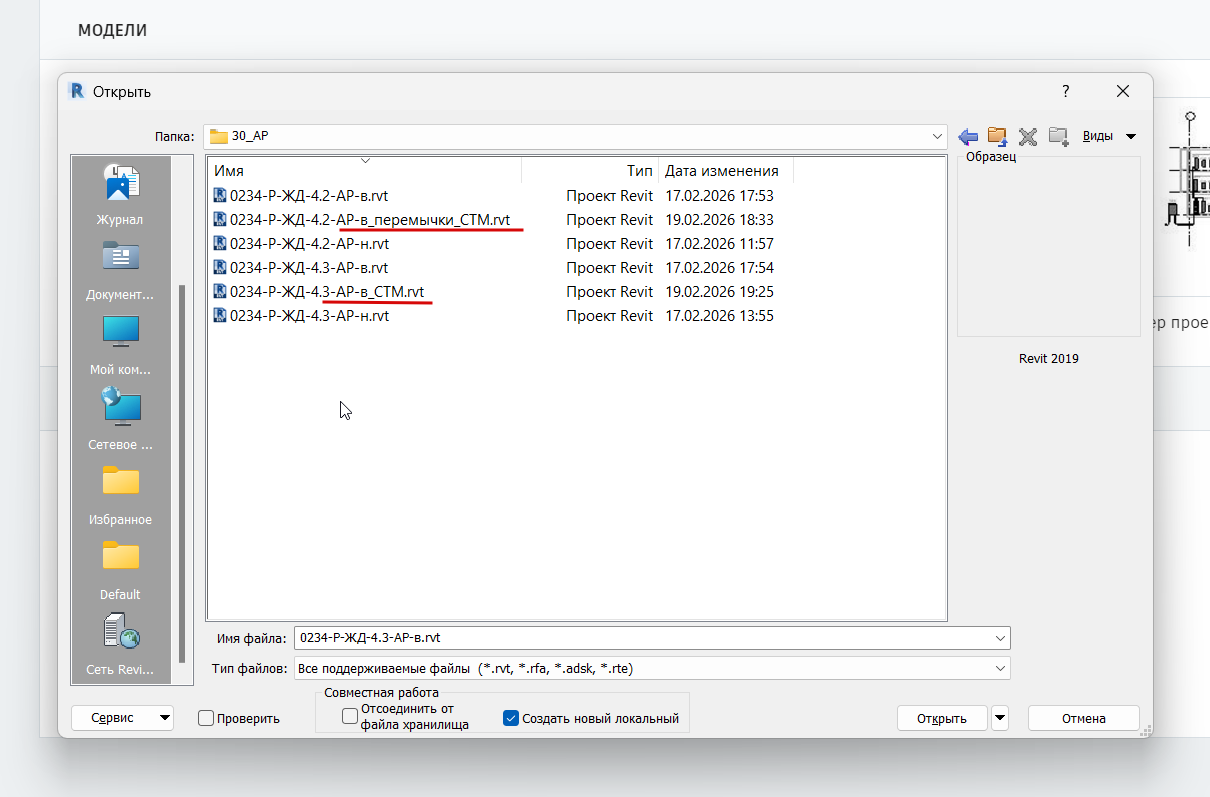Sort by the Имя column header
This screenshot has width=1210, height=797.
[365, 171]
